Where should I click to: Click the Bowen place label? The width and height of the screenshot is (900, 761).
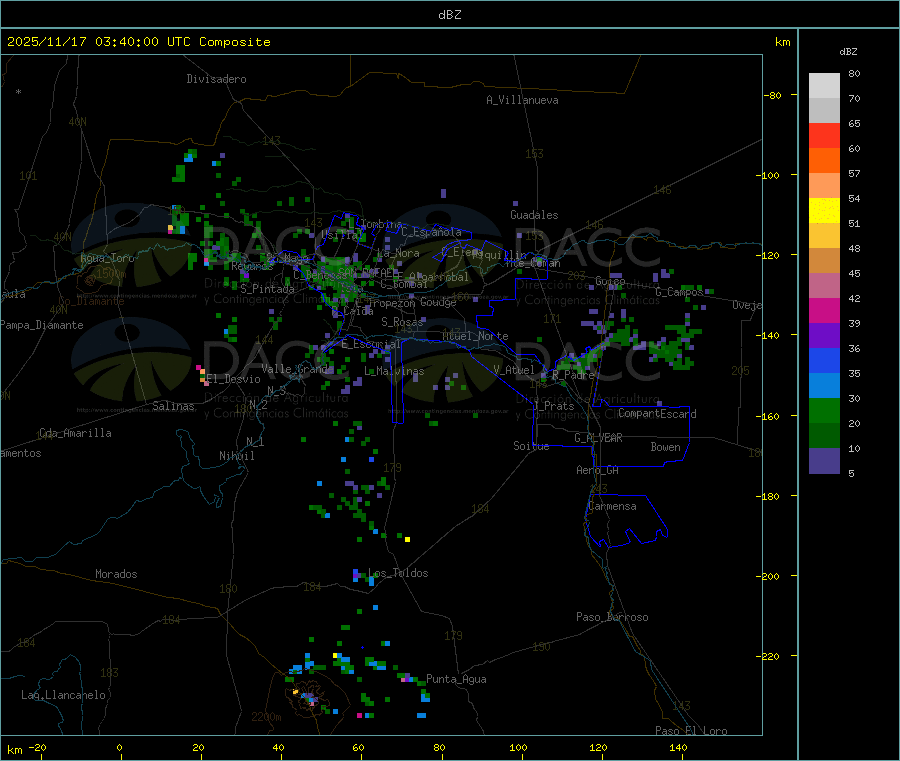tap(665, 447)
